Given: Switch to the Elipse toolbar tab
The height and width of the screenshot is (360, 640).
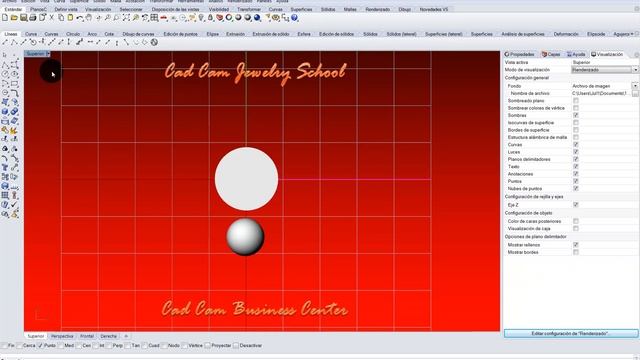Looking at the screenshot, I should [x=212, y=34].
